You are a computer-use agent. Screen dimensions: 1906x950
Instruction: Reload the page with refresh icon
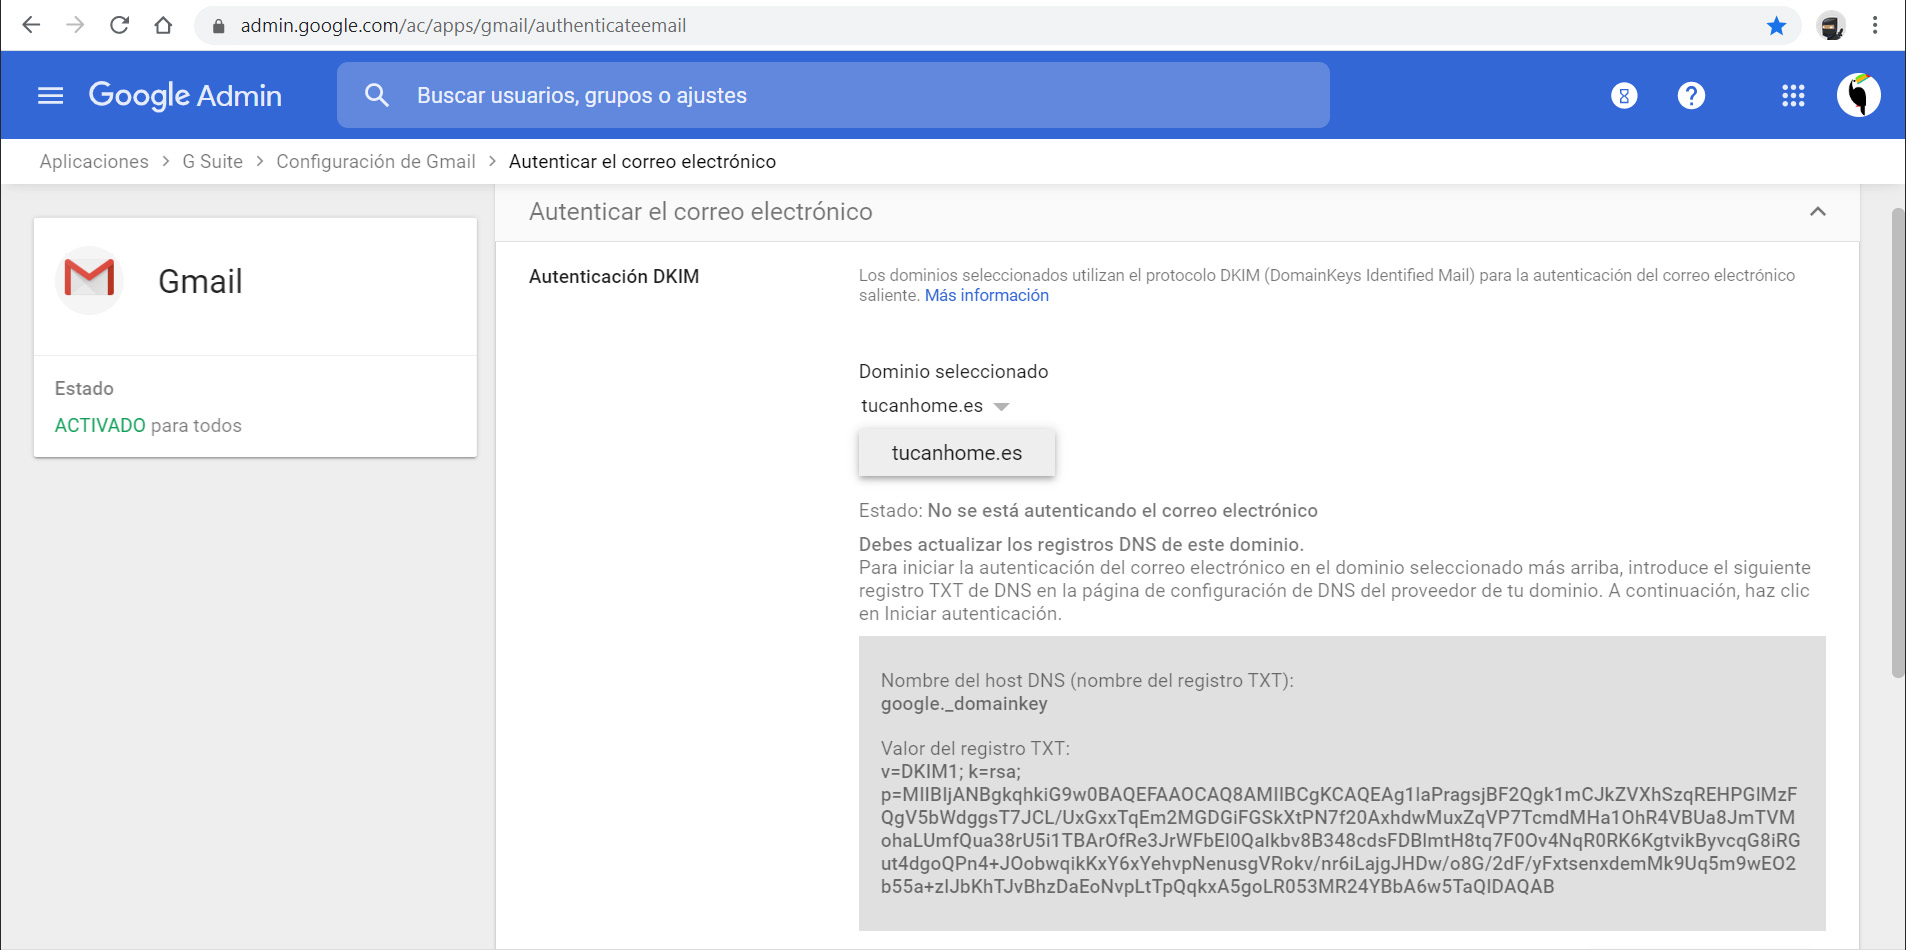click(119, 25)
